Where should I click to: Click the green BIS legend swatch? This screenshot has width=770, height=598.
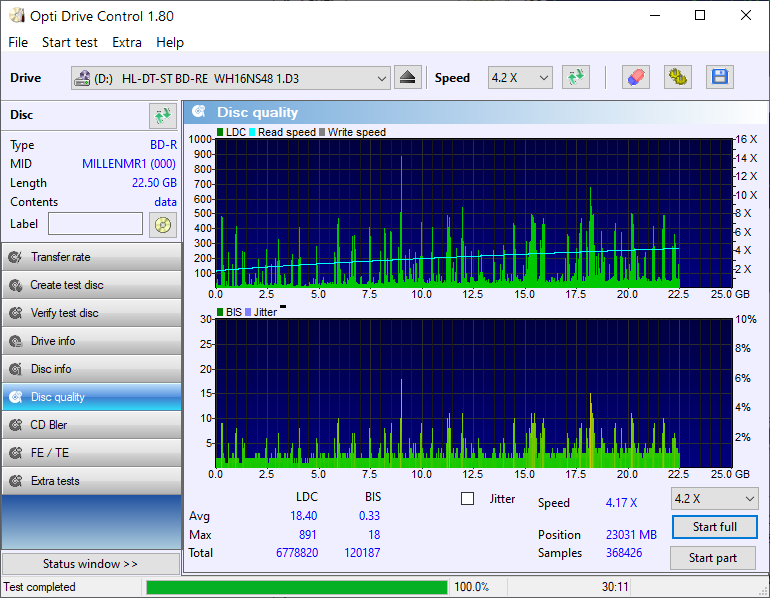pos(220,312)
